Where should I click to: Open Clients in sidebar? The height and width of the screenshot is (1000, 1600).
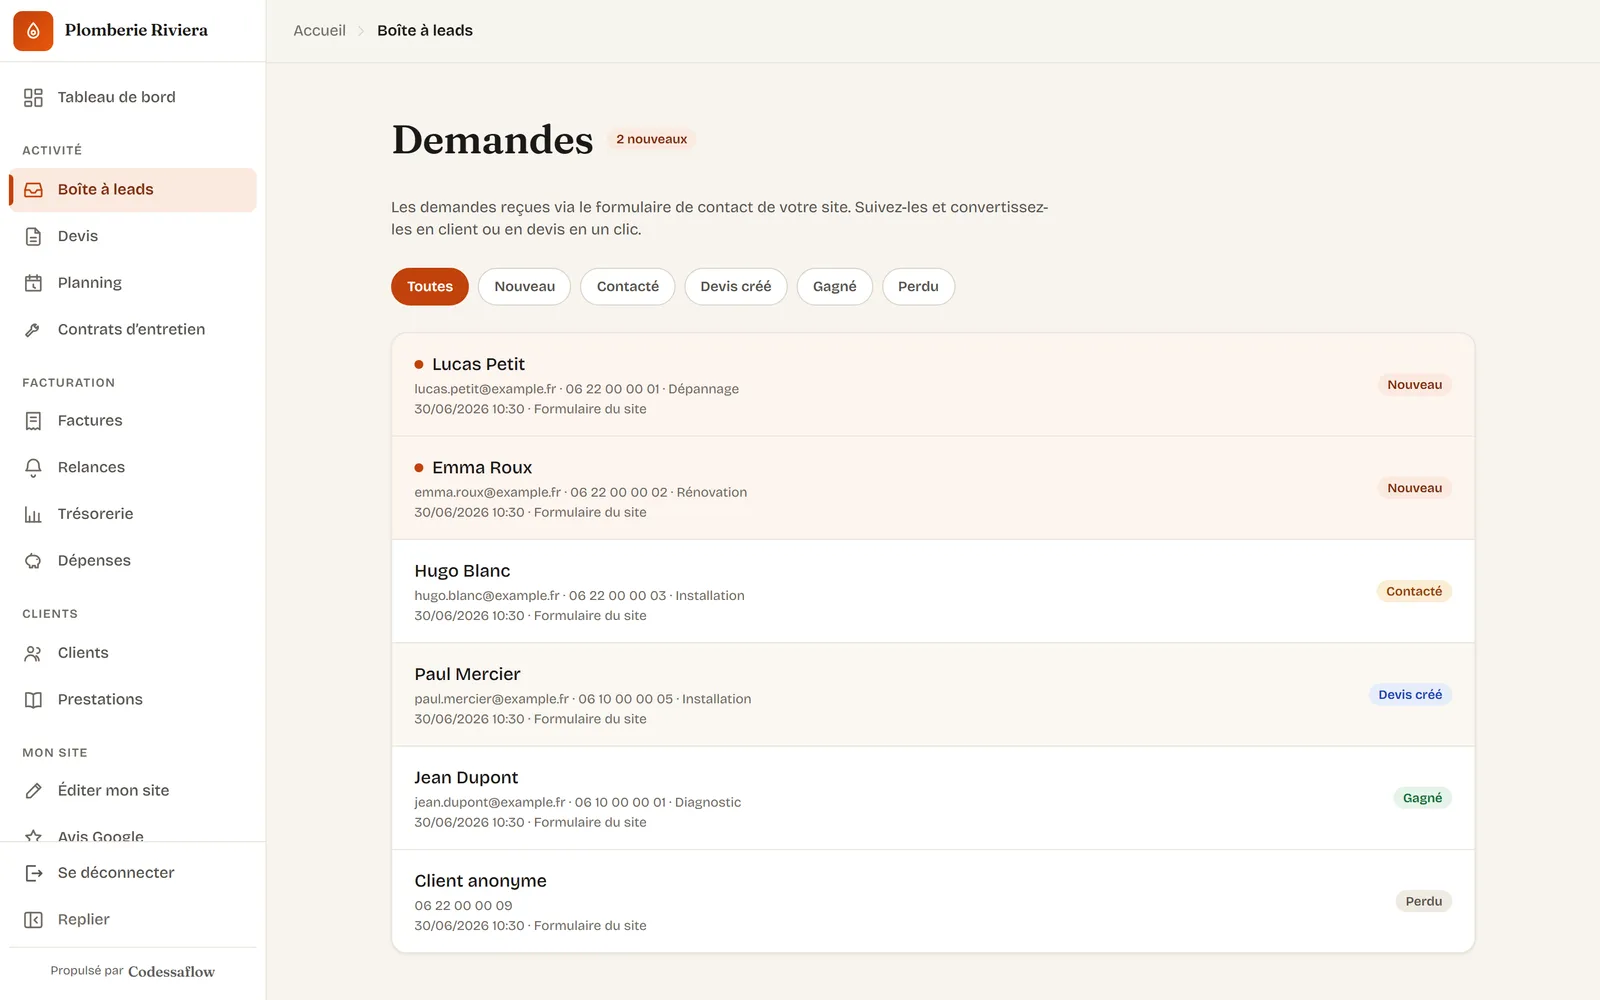click(133, 653)
